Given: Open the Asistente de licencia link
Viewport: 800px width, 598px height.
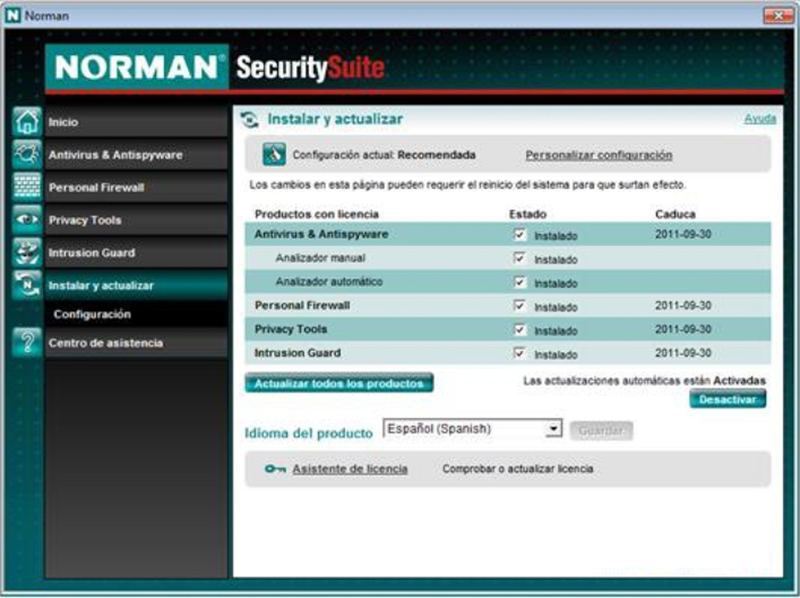Looking at the screenshot, I should point(350,469).
